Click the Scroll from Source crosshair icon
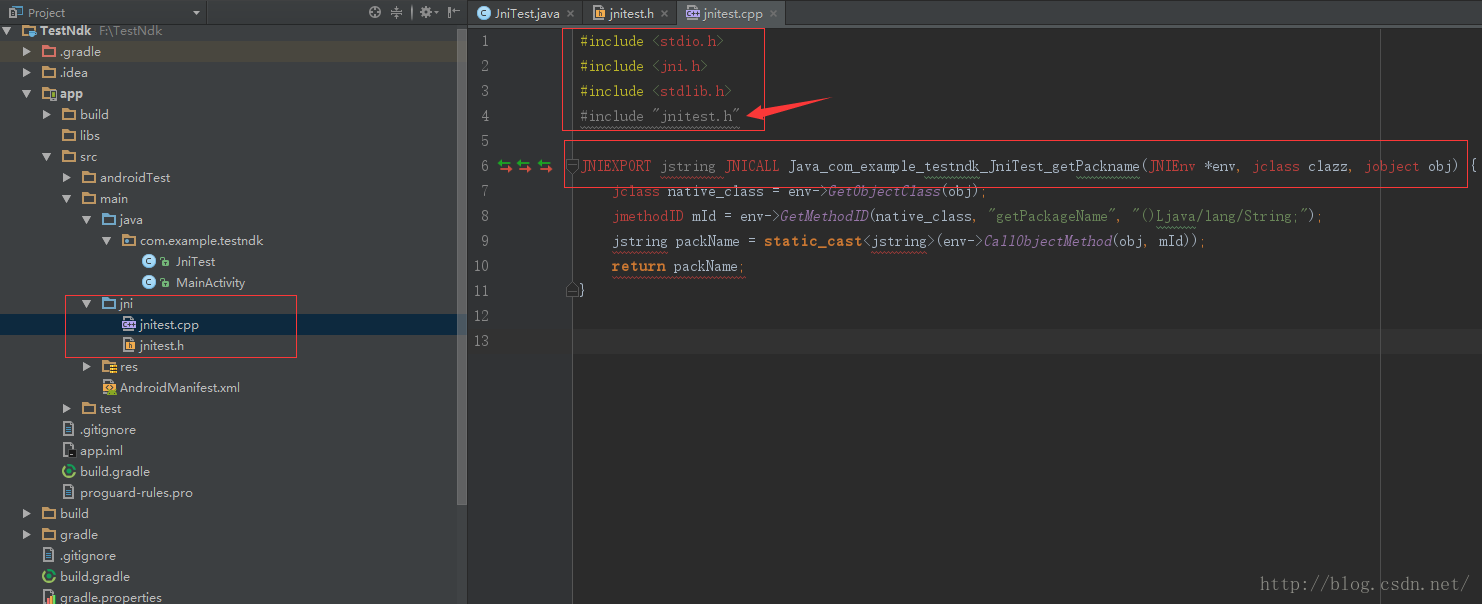Screen dimensions: 1482x604 [375, 12]
